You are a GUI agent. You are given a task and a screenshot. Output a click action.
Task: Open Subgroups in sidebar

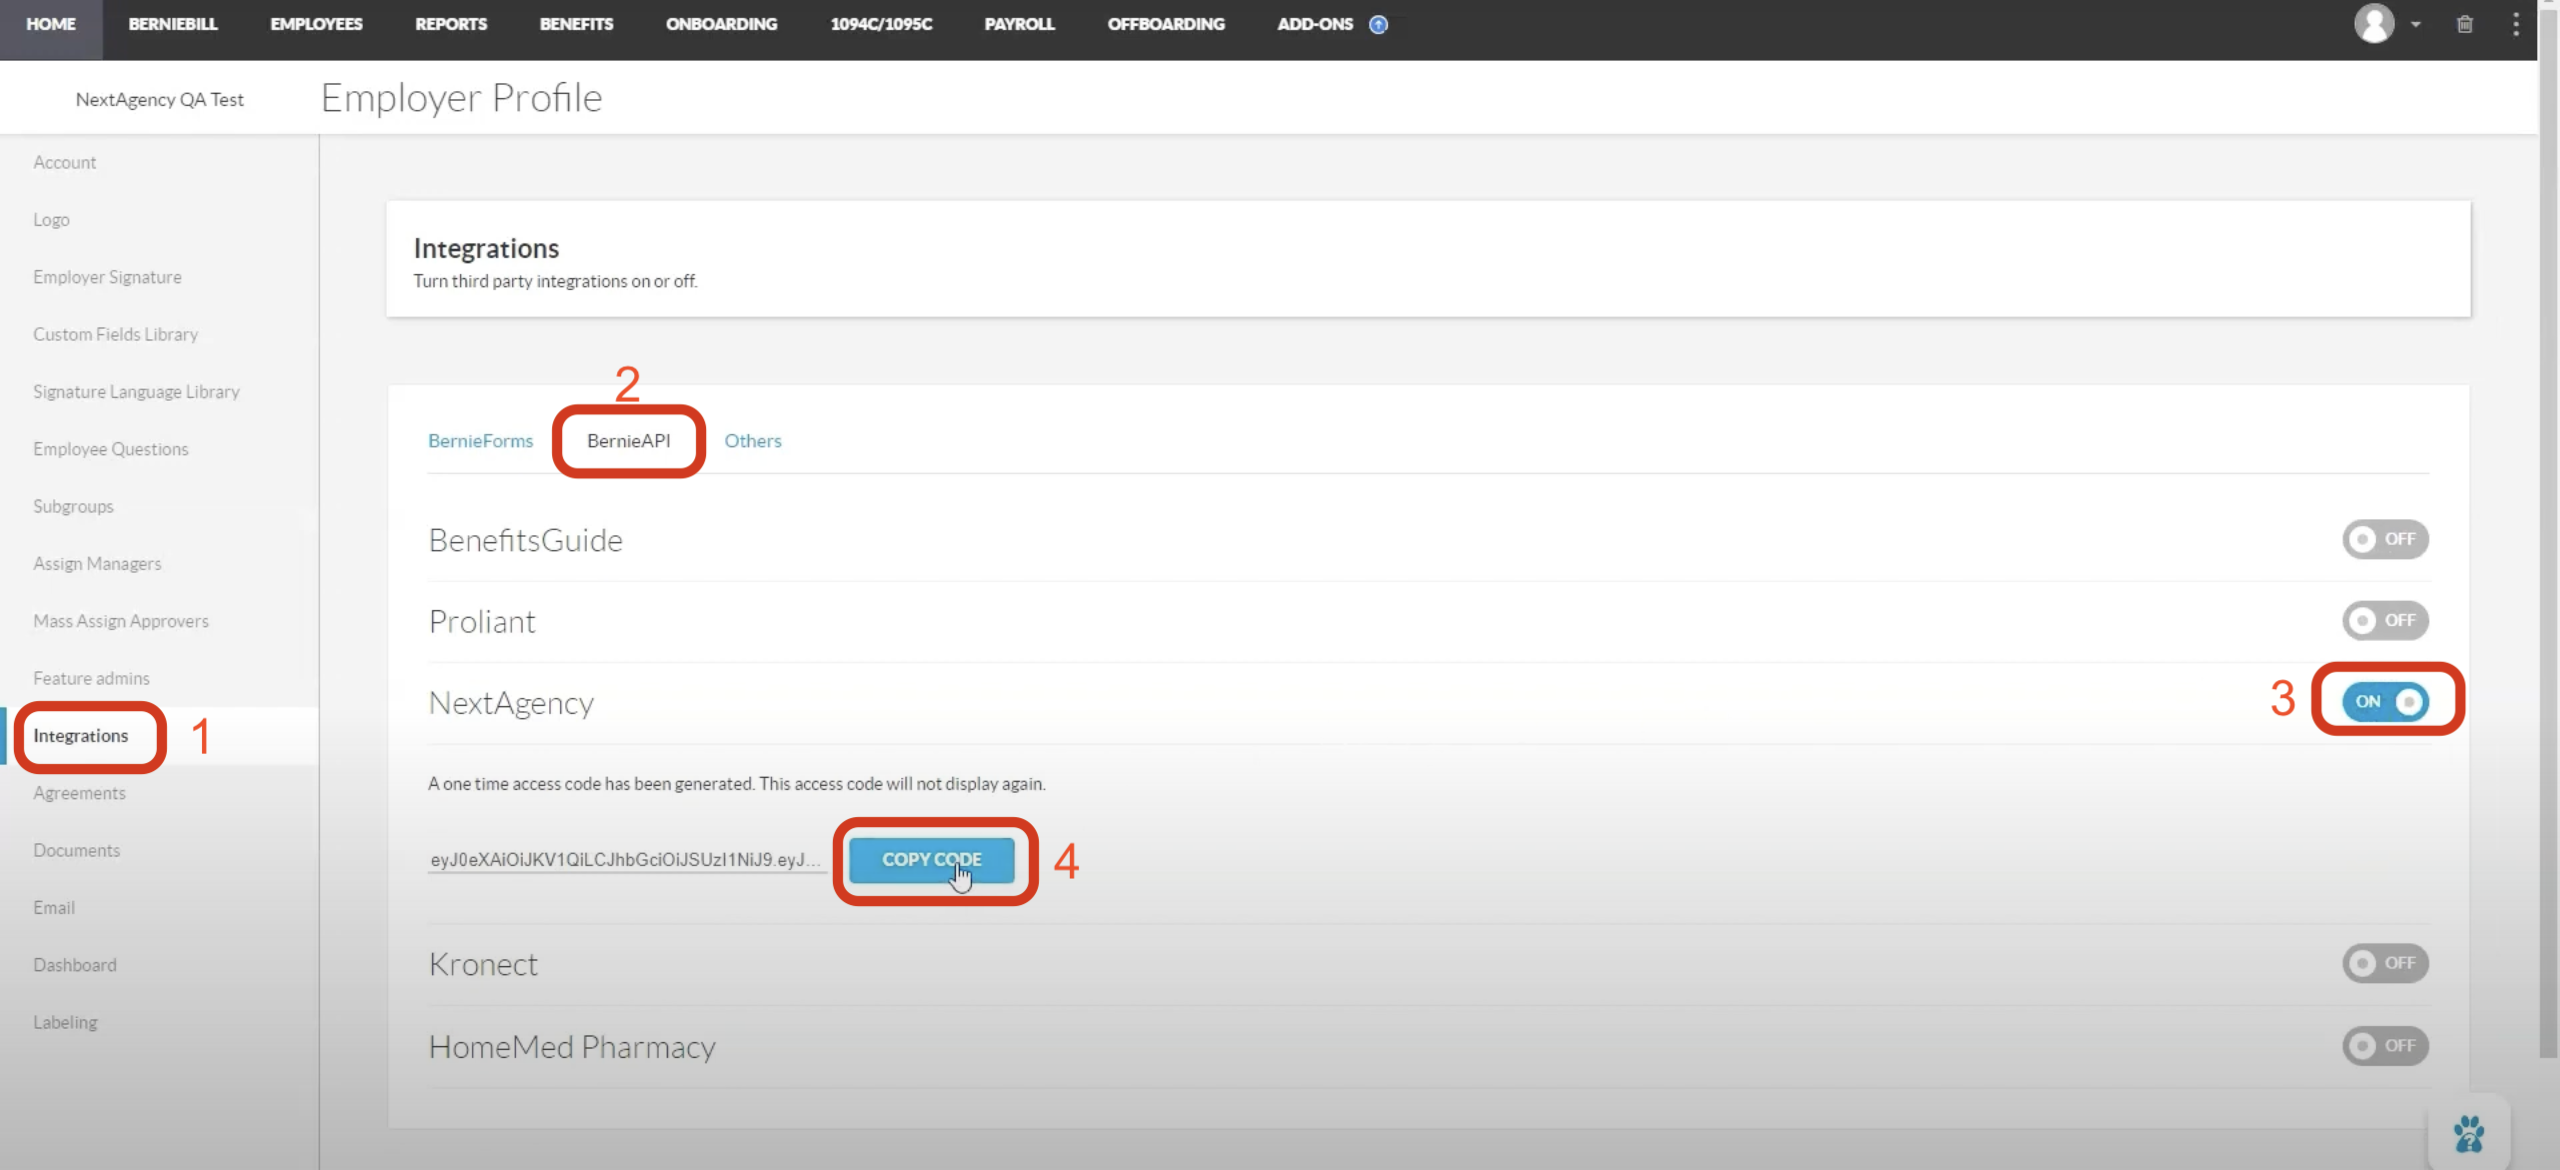[x=73, y=506]
